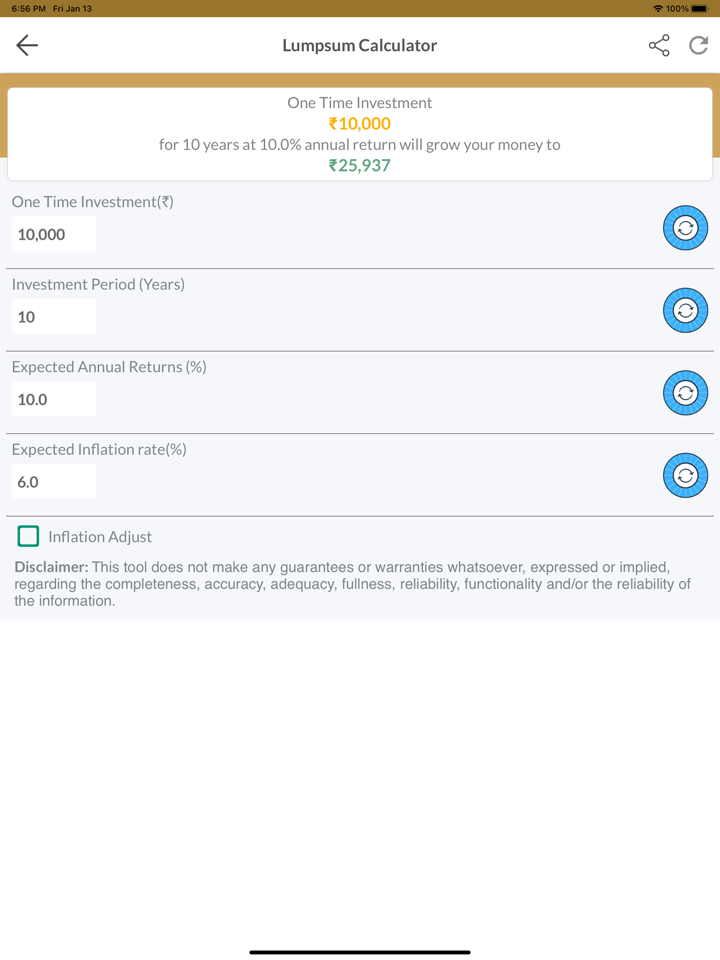Click the refresh icon in header
The height and width of the screenshot is (960, 720).
click(x=698, y=45)
